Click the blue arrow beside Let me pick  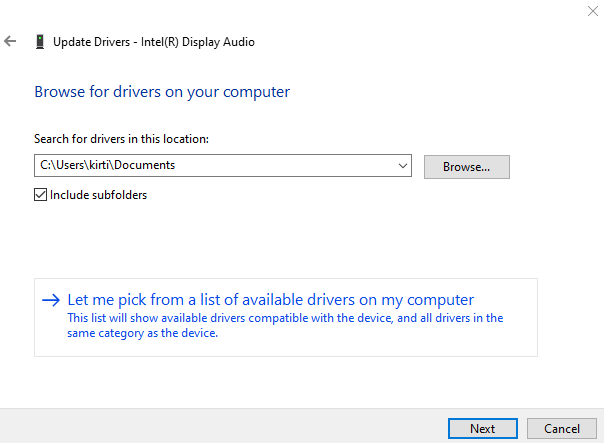pyautogui.click(x=51, y=300)
